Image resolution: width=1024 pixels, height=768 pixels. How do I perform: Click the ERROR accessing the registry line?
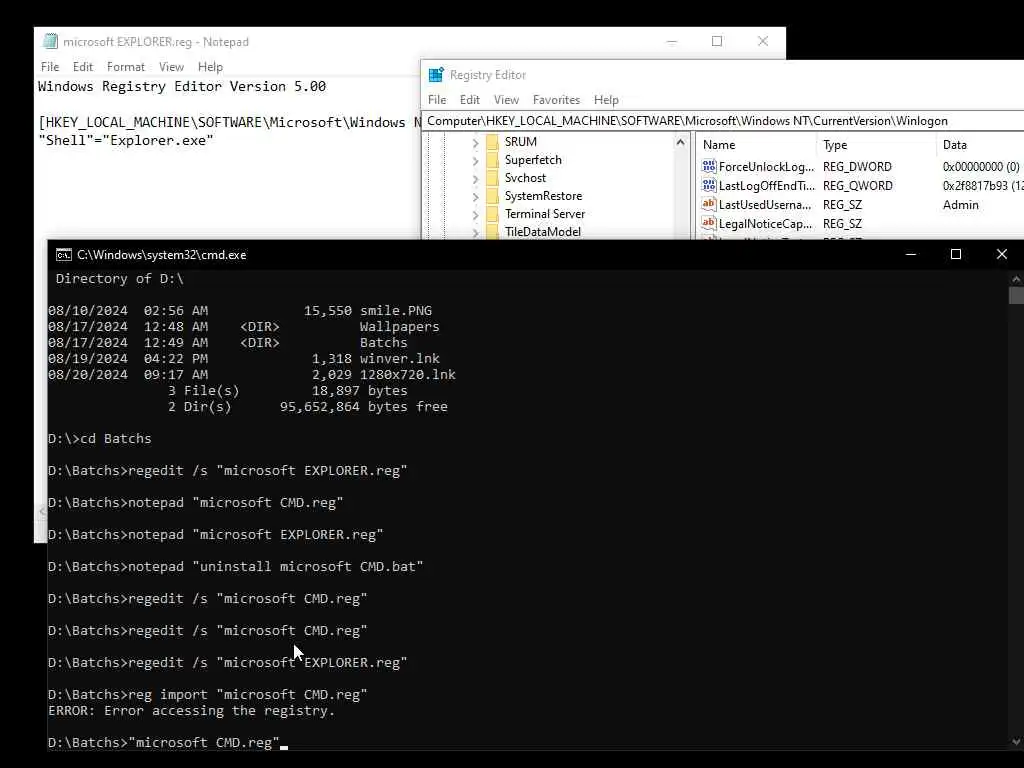191,711
